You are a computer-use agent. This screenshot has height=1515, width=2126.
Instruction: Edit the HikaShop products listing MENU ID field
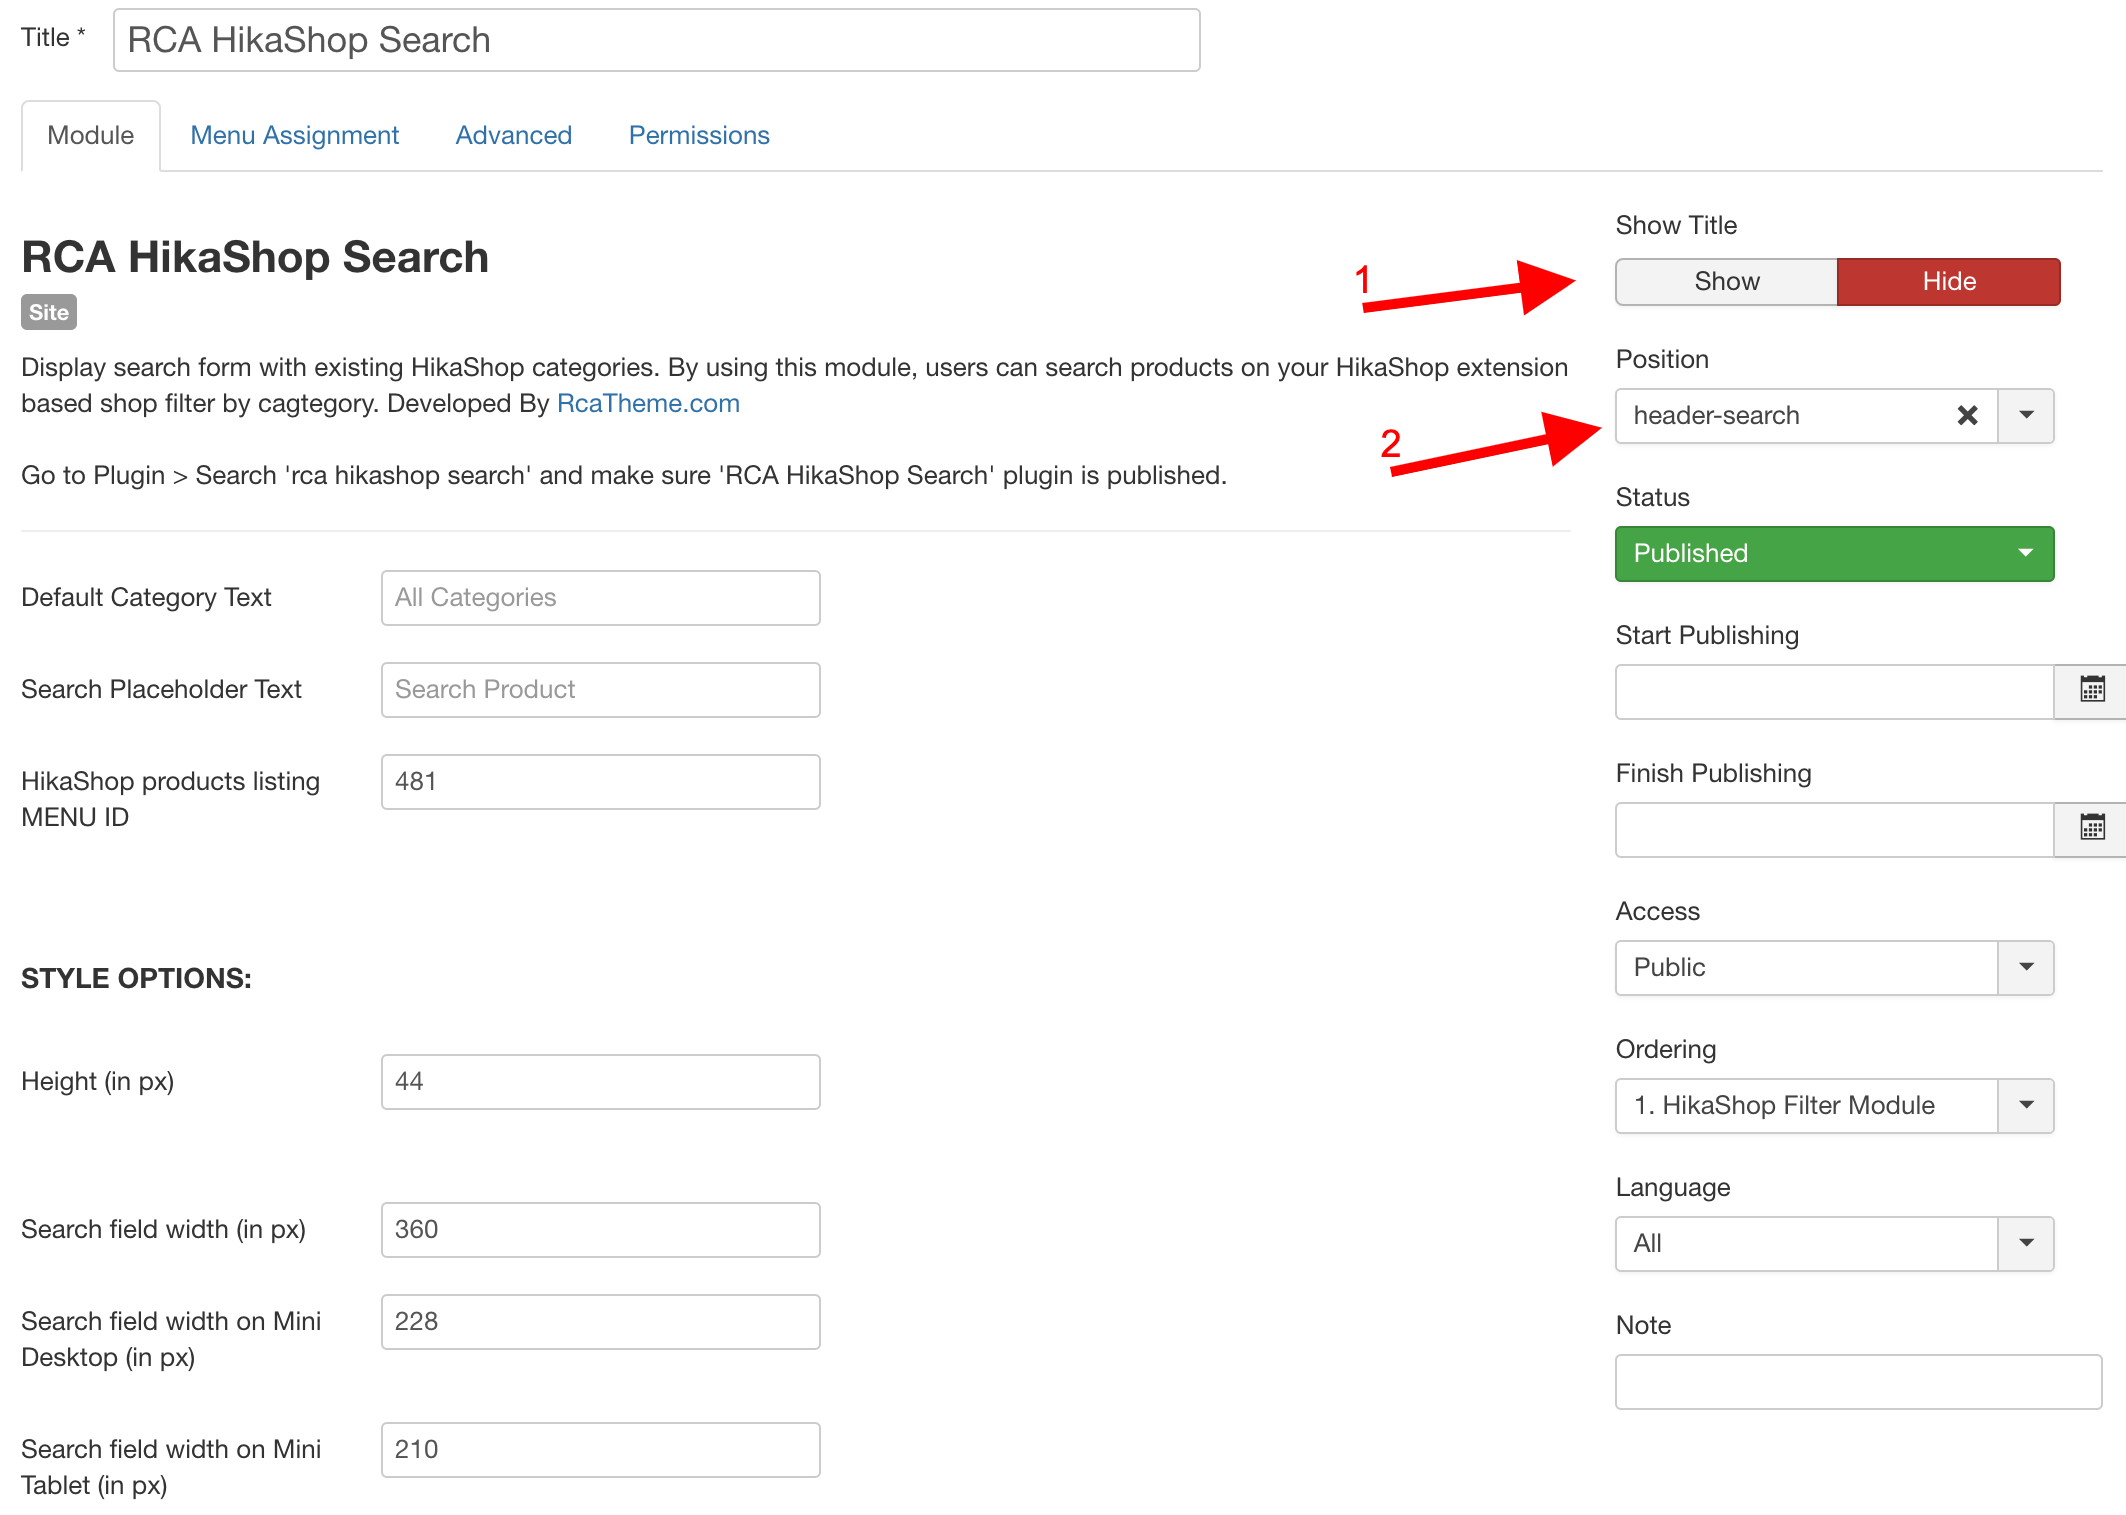click(600, 782)
